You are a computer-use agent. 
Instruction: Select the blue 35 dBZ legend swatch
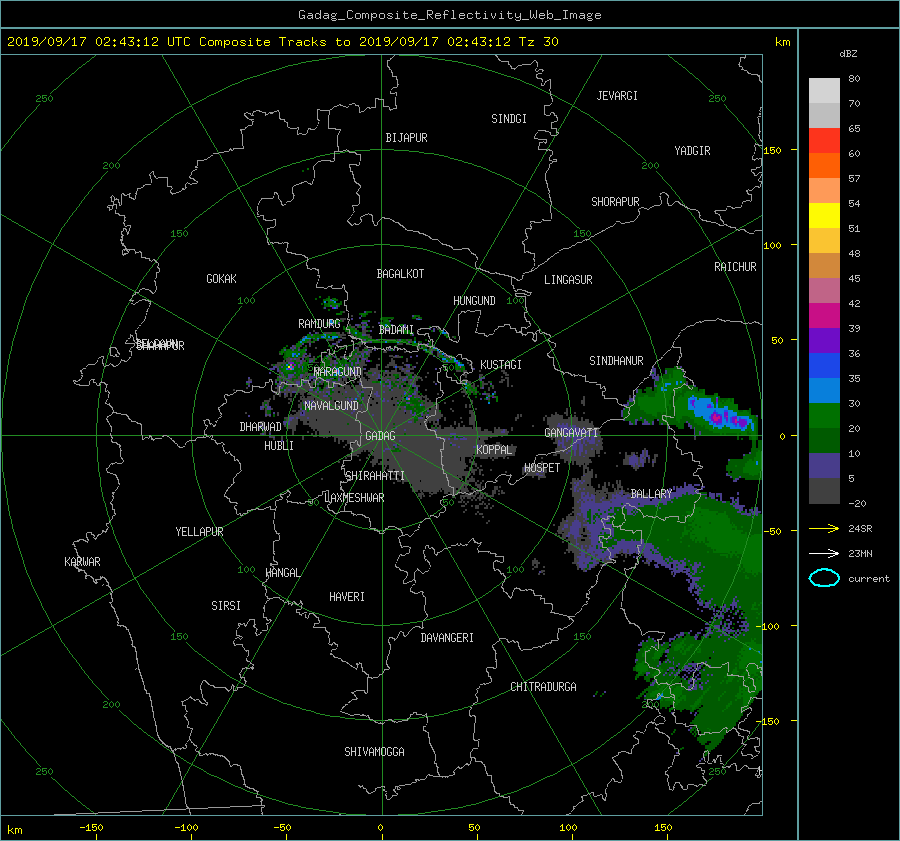coord(824,365)
